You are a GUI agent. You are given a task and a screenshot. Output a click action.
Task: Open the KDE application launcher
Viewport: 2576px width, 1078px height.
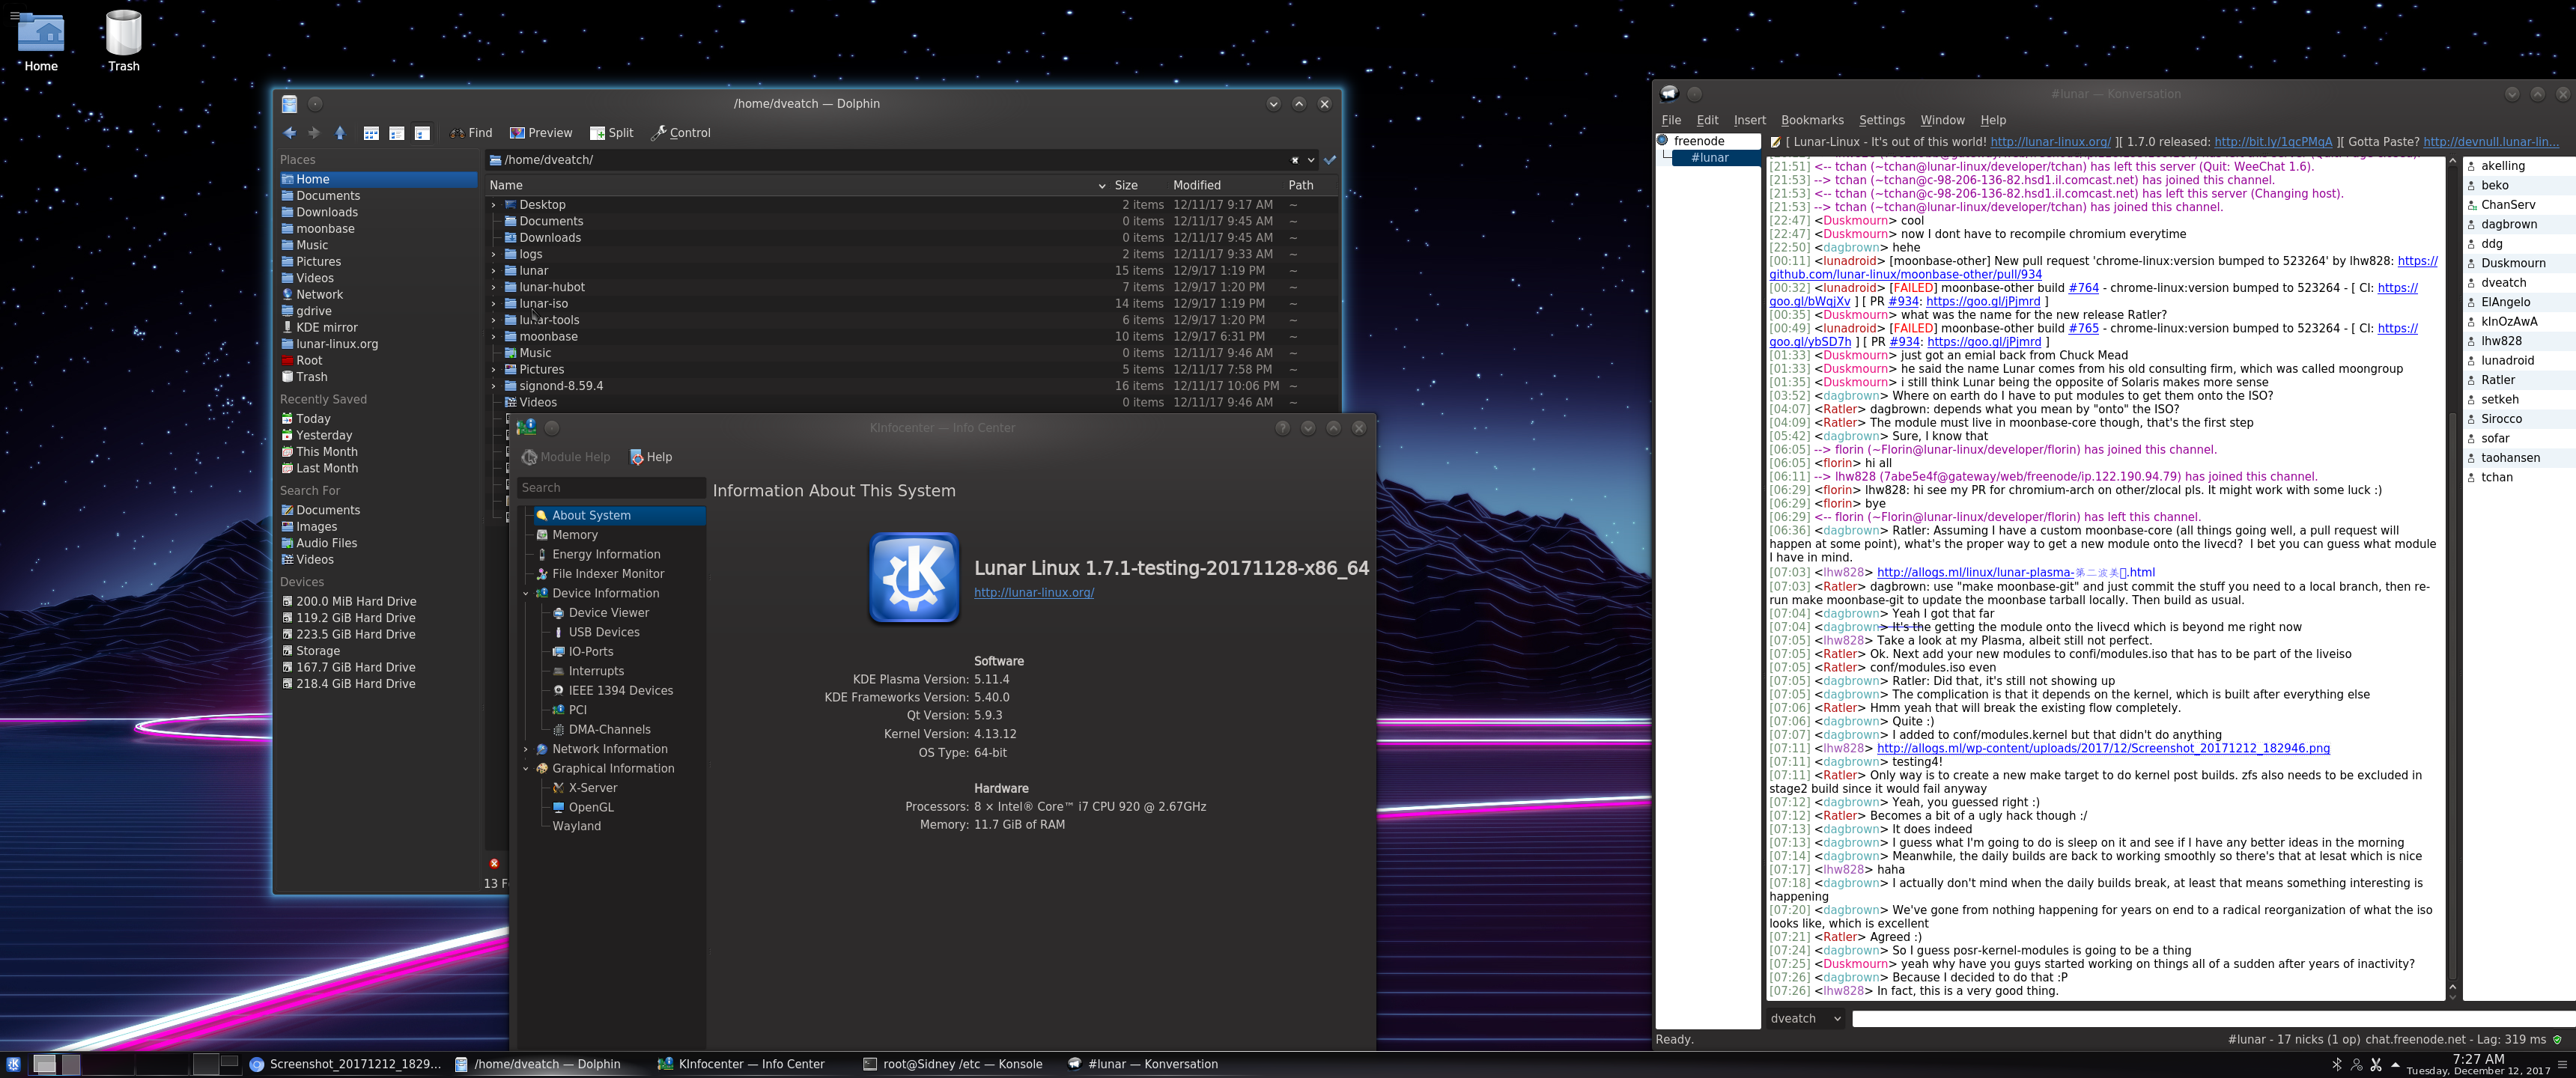(13, 1064)
